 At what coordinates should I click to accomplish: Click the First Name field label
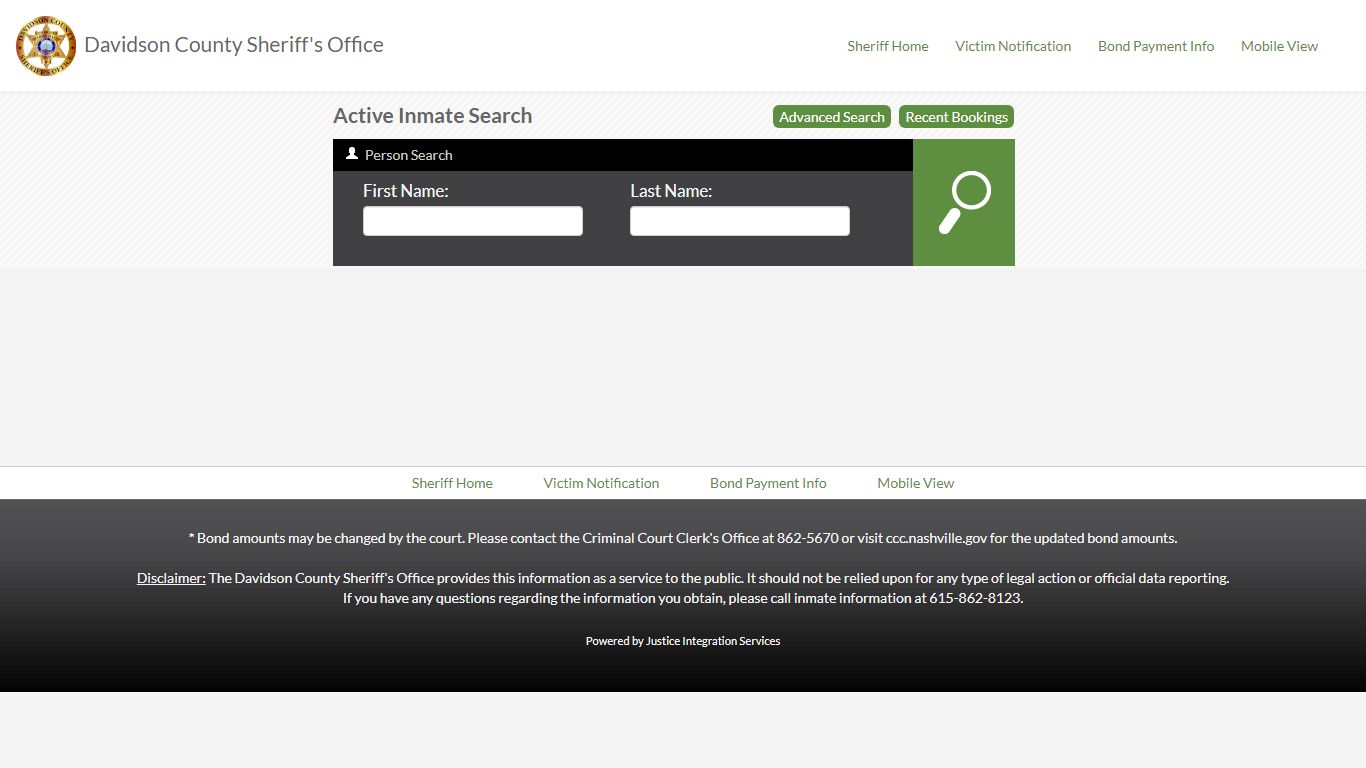point(405,191)
